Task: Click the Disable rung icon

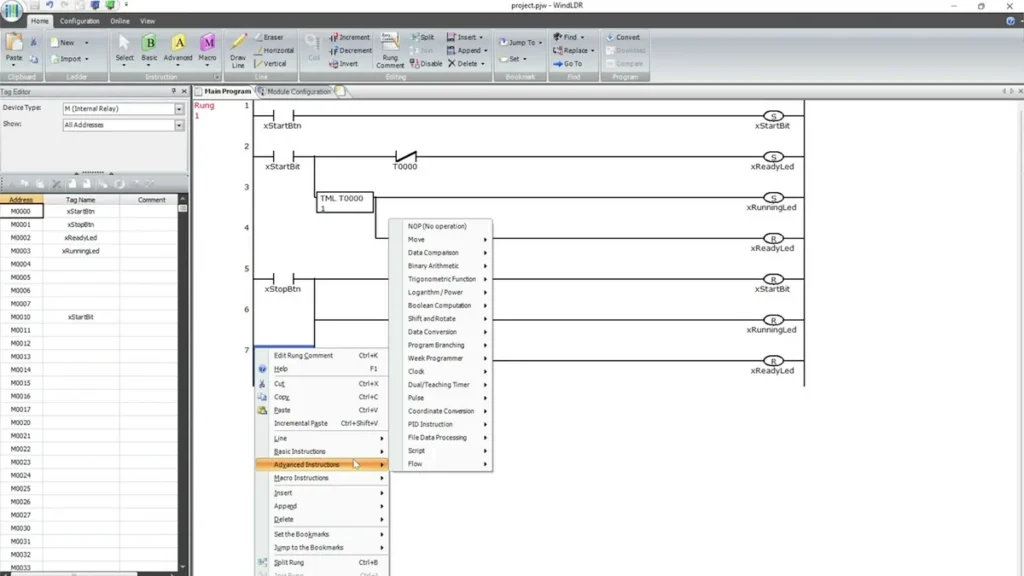Action: 426,63
